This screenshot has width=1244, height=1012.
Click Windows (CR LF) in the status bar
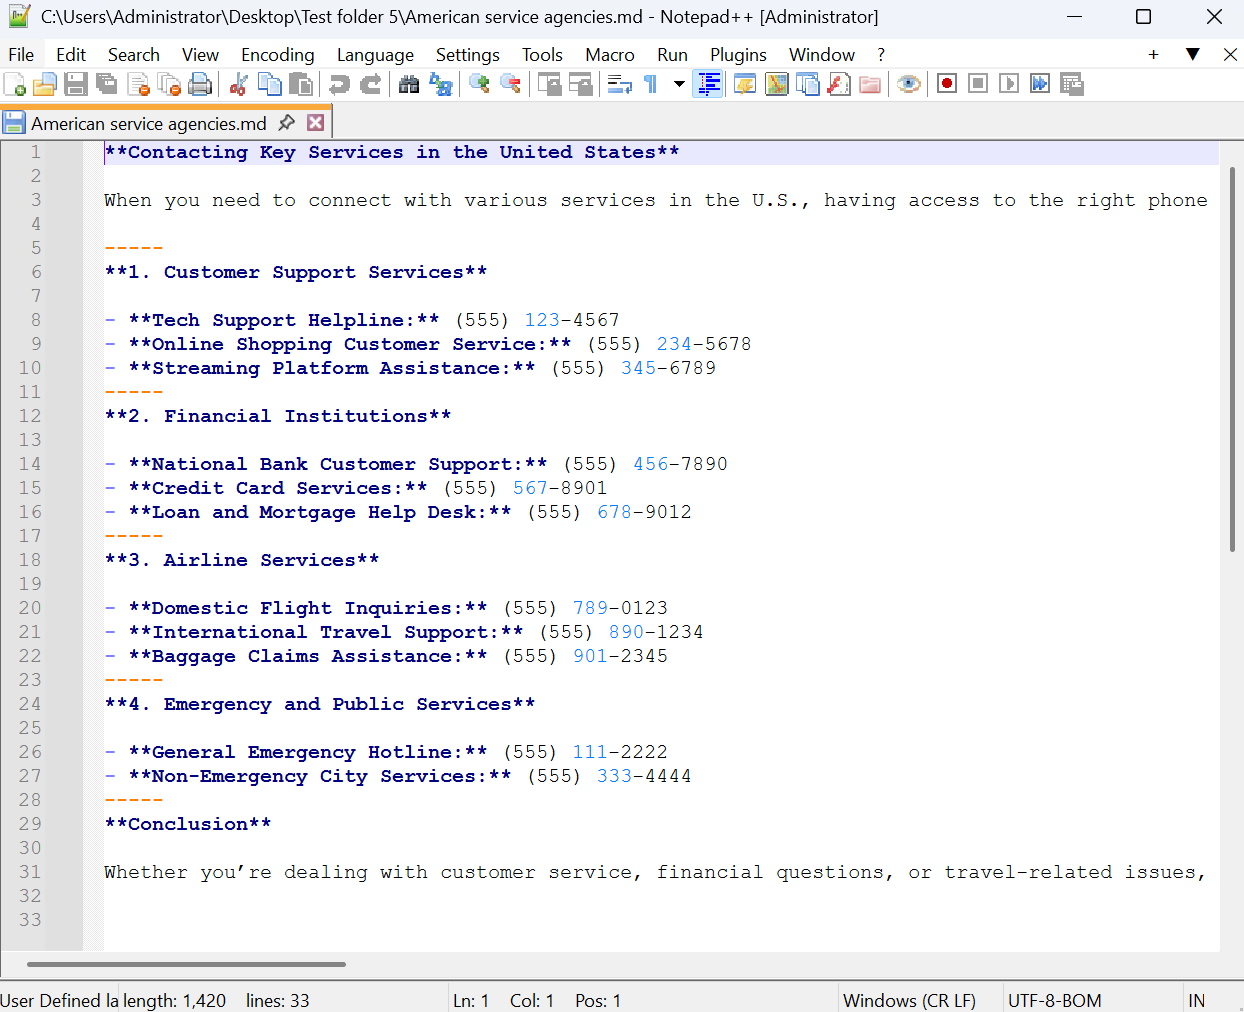tap(908, 1000)
